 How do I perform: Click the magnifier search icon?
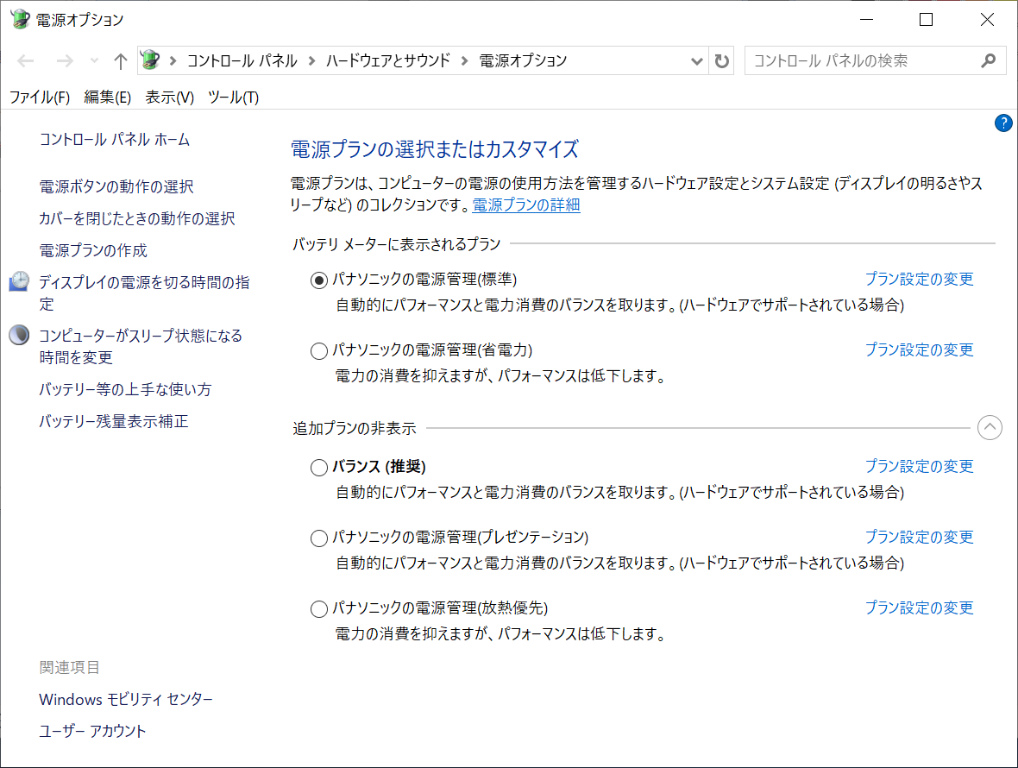click(x=988, y=61)
